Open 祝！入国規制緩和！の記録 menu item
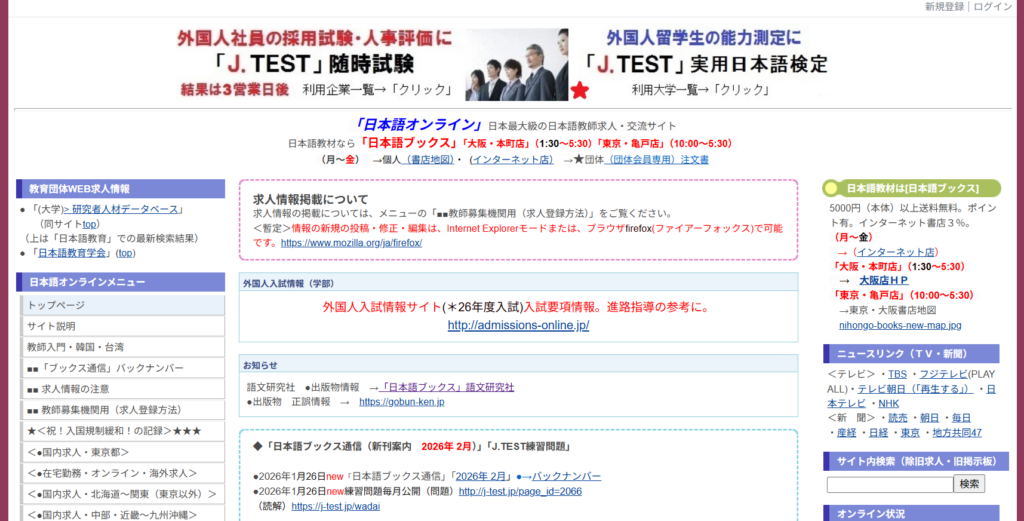The height and width of the screenshot is (521, 1024). [123, 431]
